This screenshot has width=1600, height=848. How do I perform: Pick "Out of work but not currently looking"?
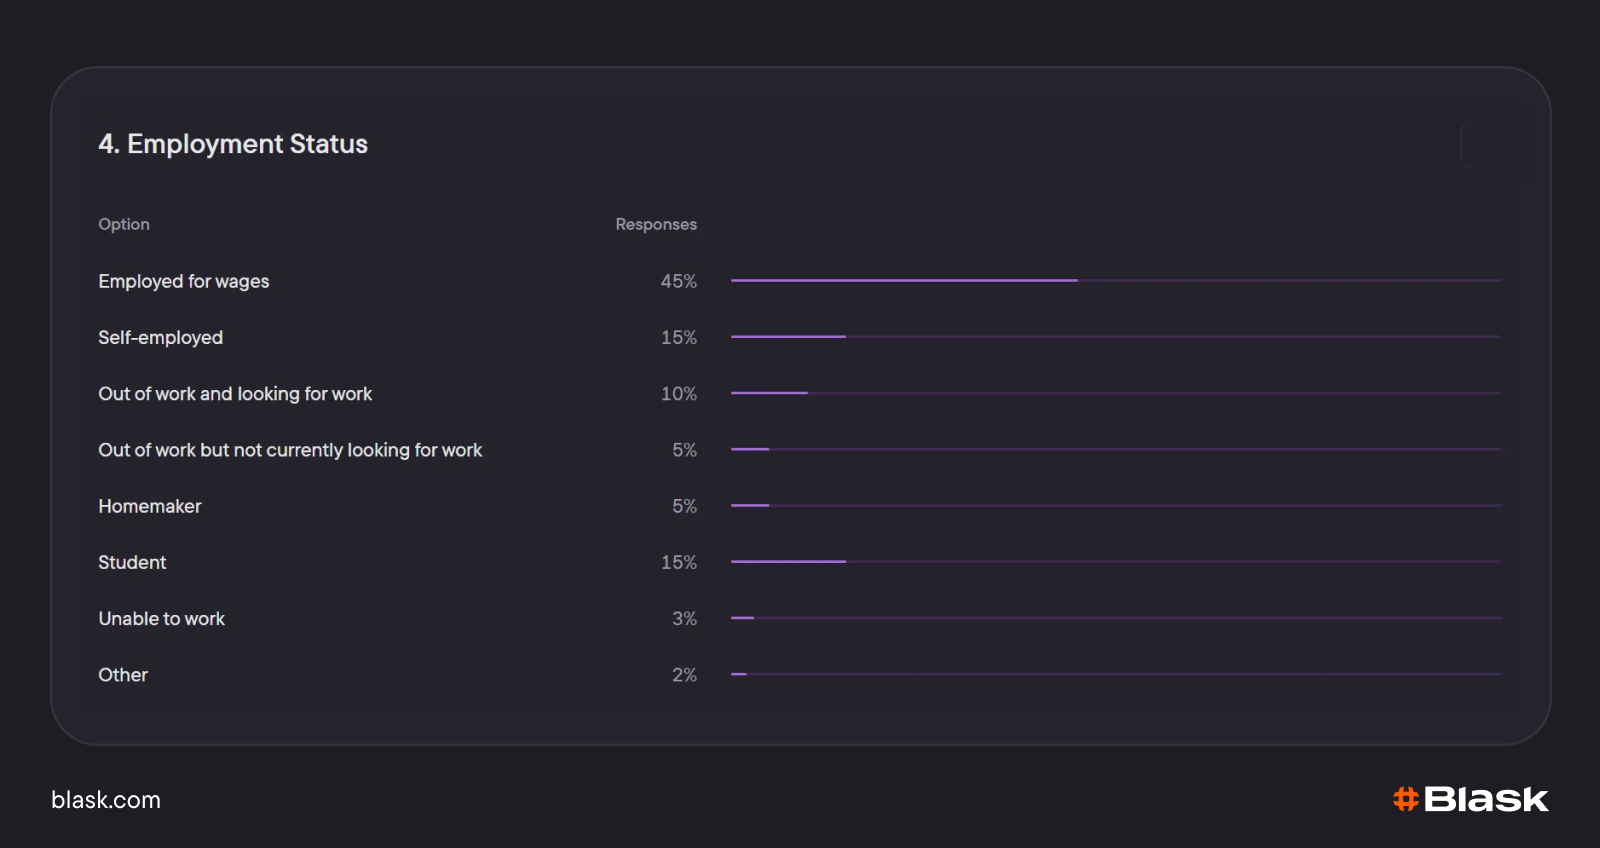pos(290,450)
